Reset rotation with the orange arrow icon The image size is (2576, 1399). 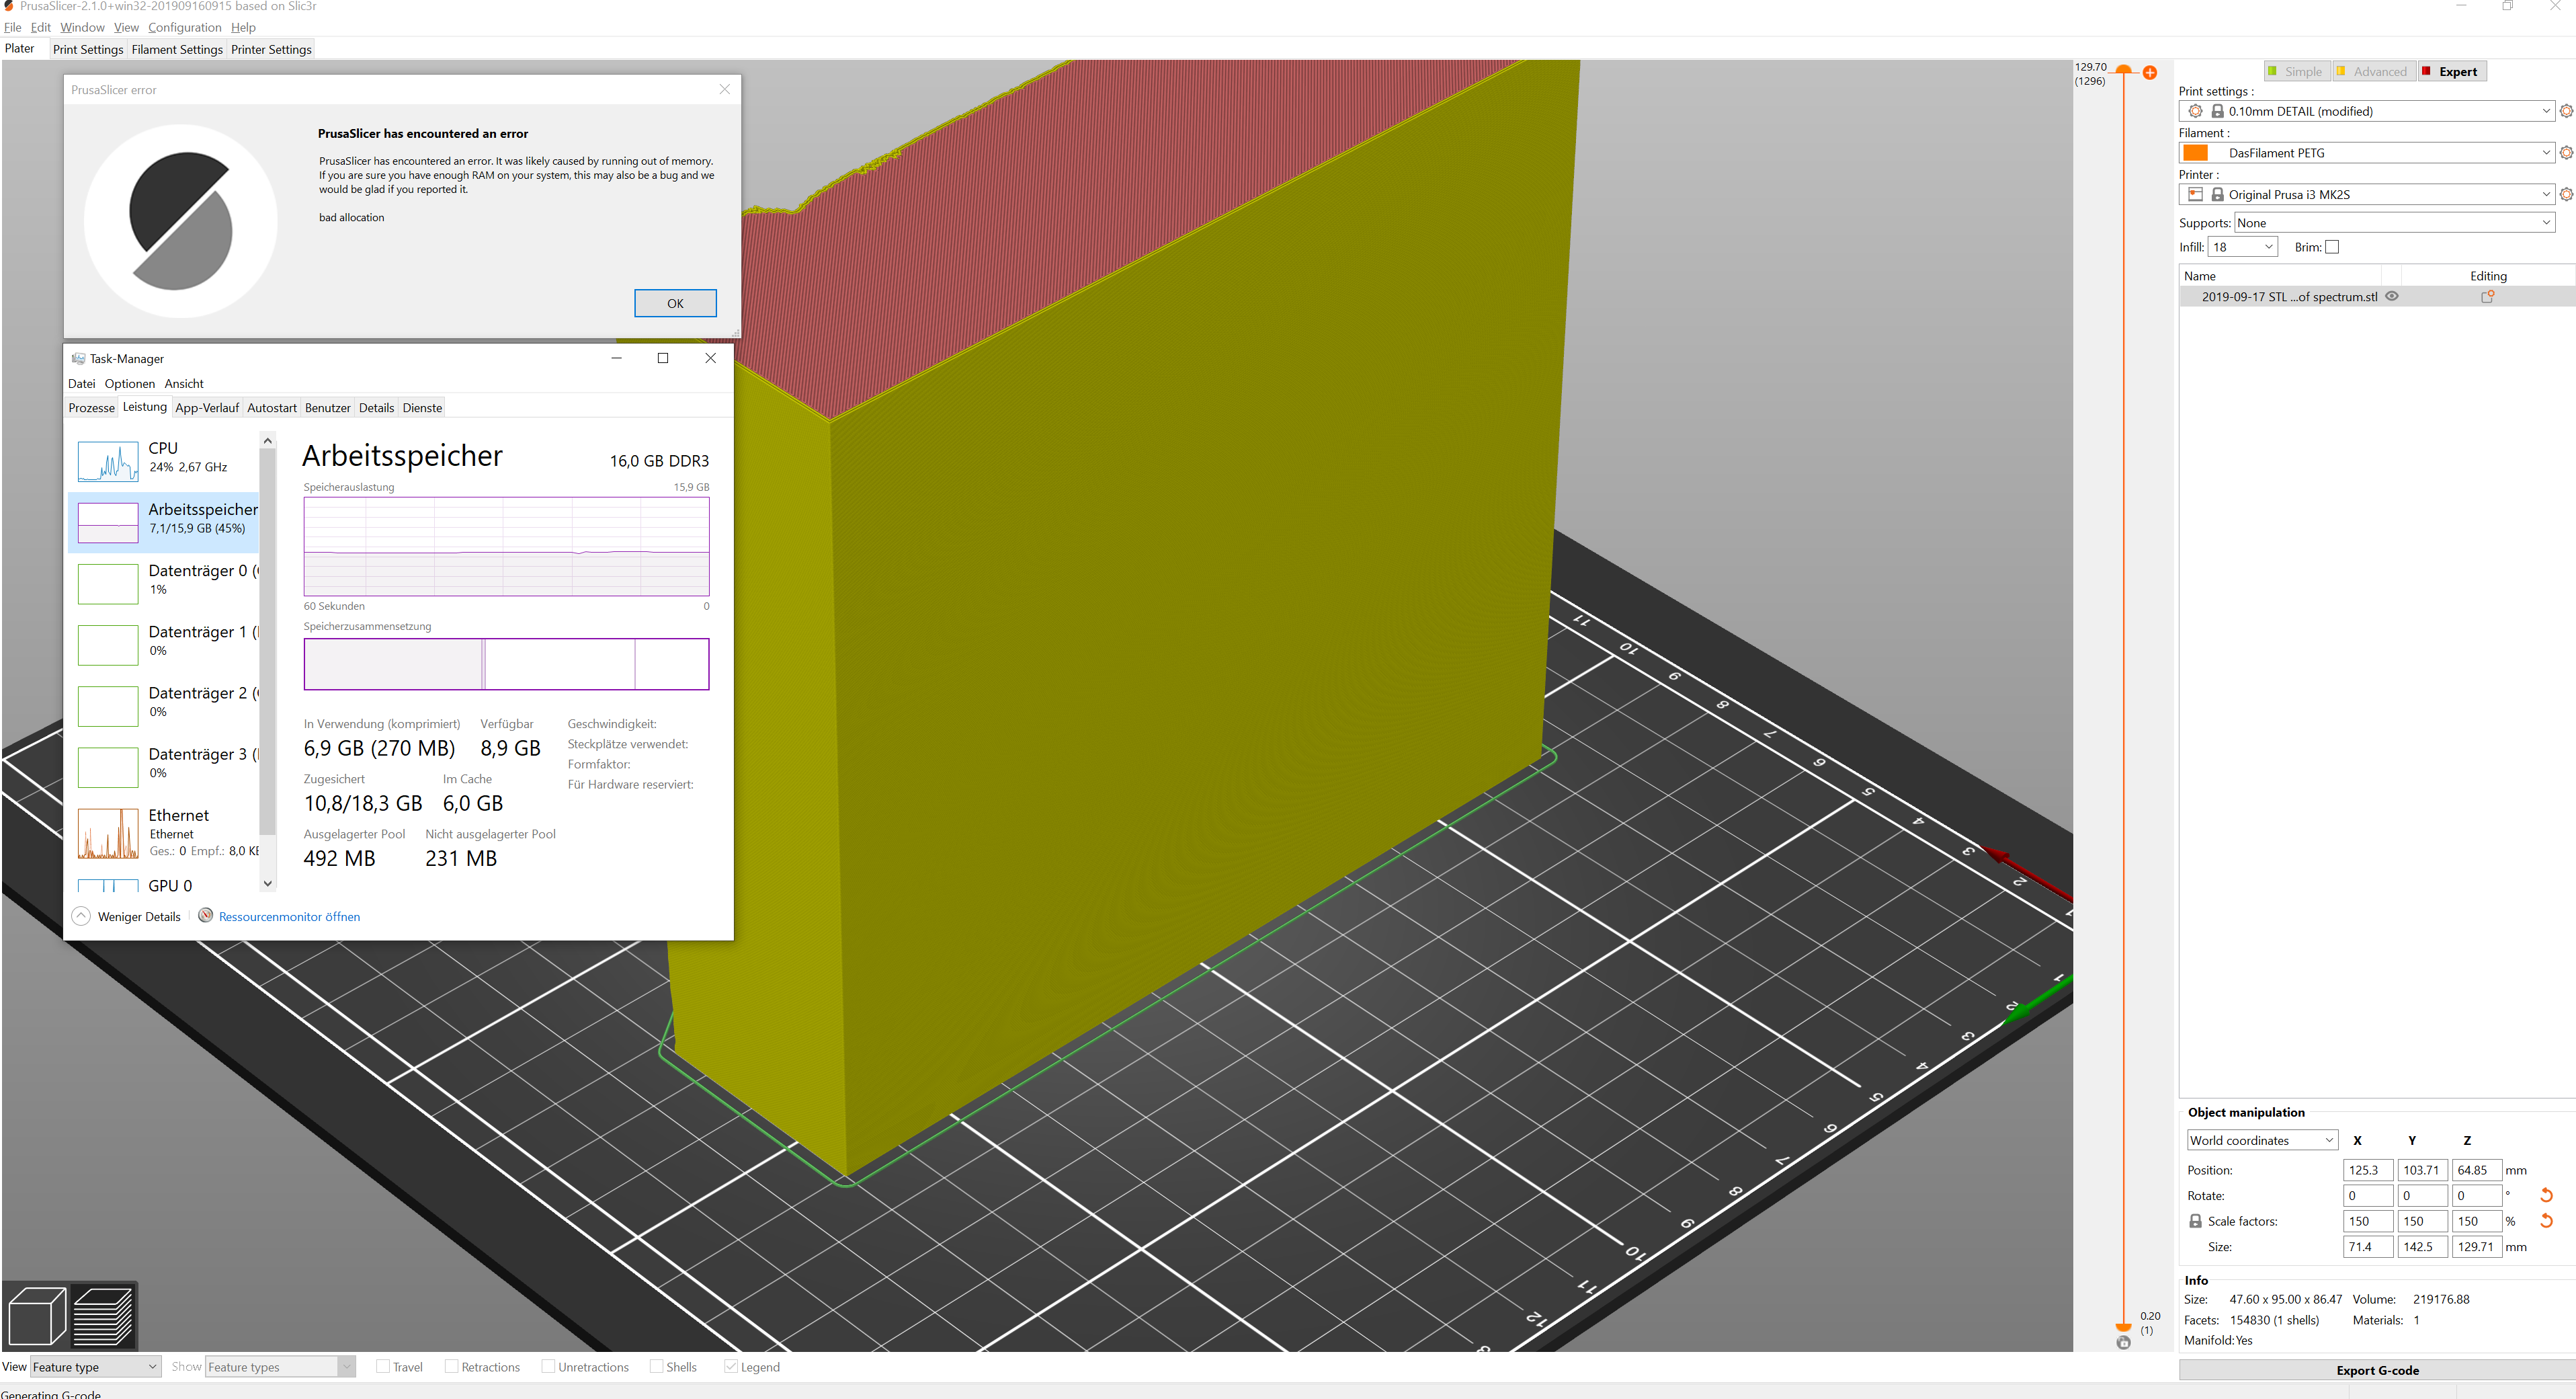click(x=2547, y=1195)
